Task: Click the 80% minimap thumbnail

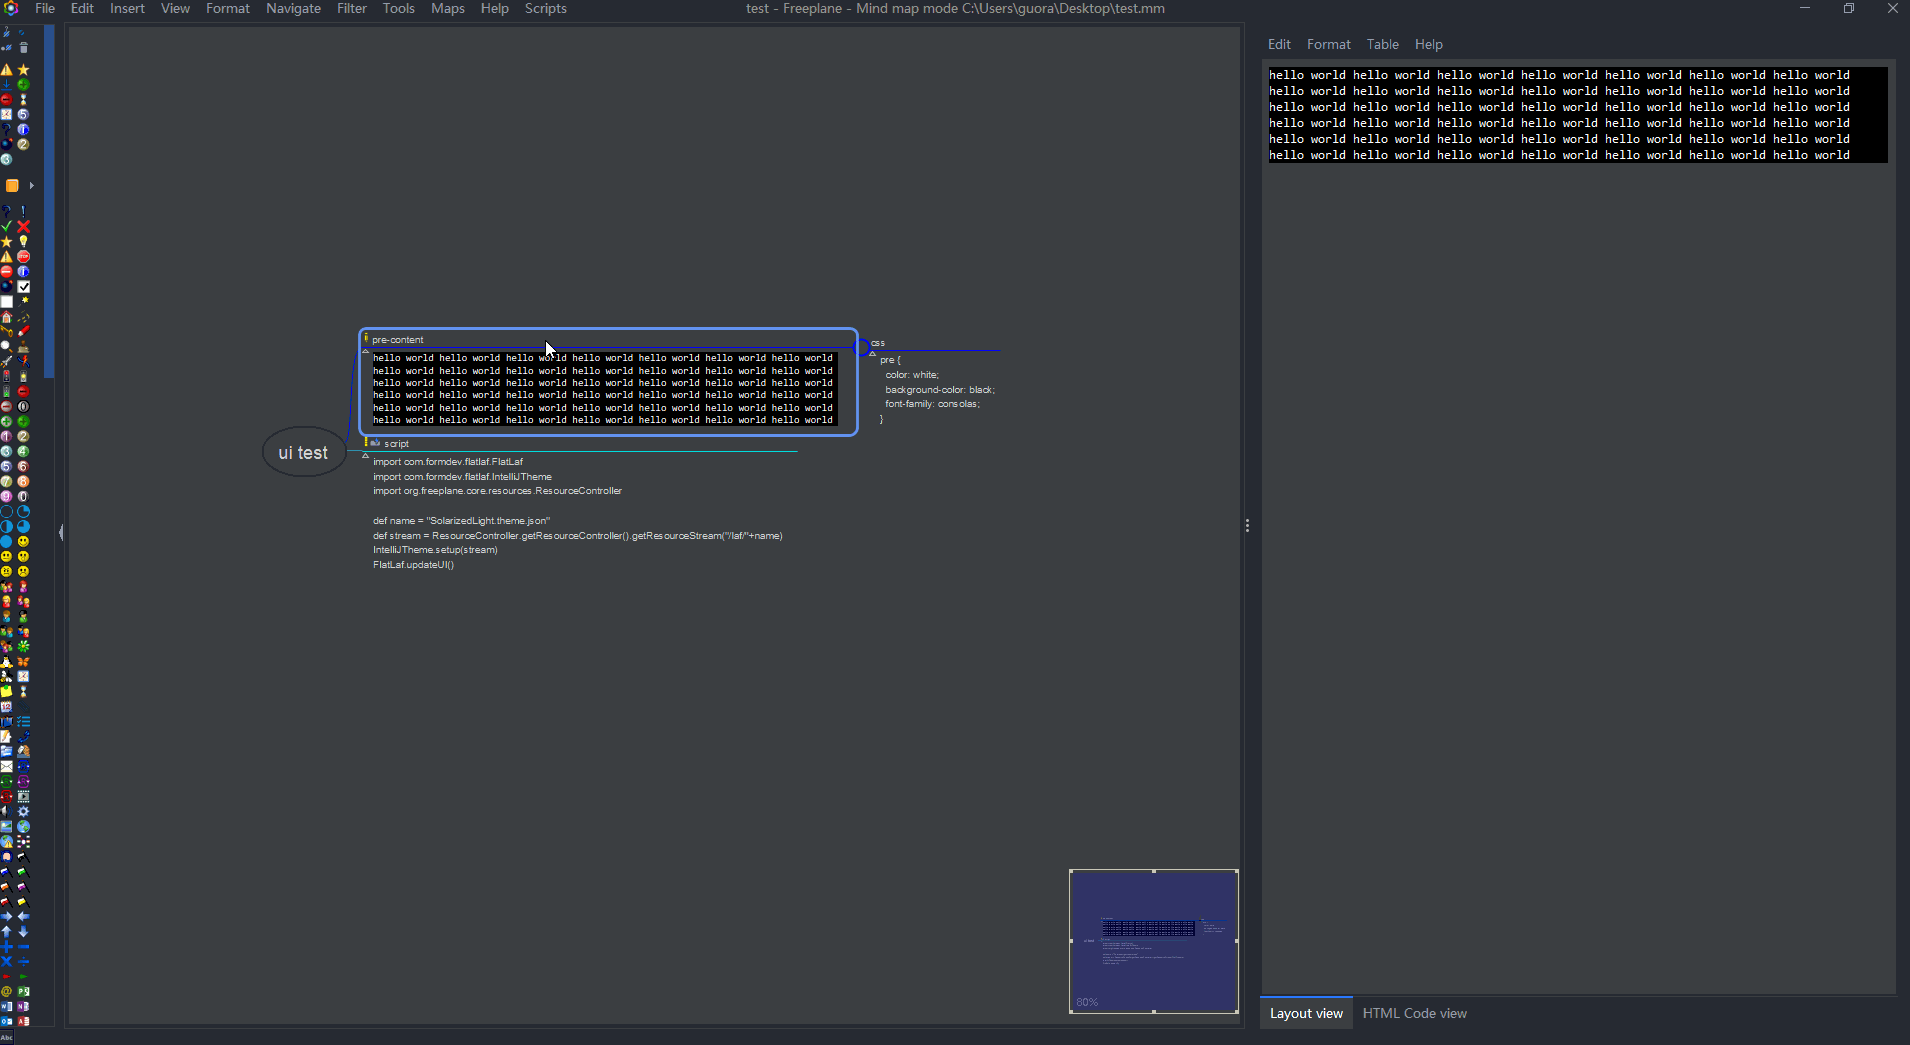Action: [1152, 940]
